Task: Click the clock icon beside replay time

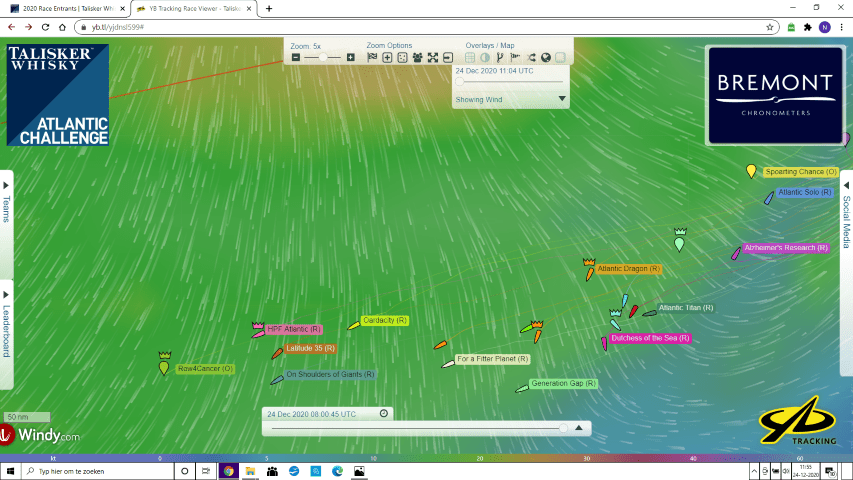Action: (384, 414)
